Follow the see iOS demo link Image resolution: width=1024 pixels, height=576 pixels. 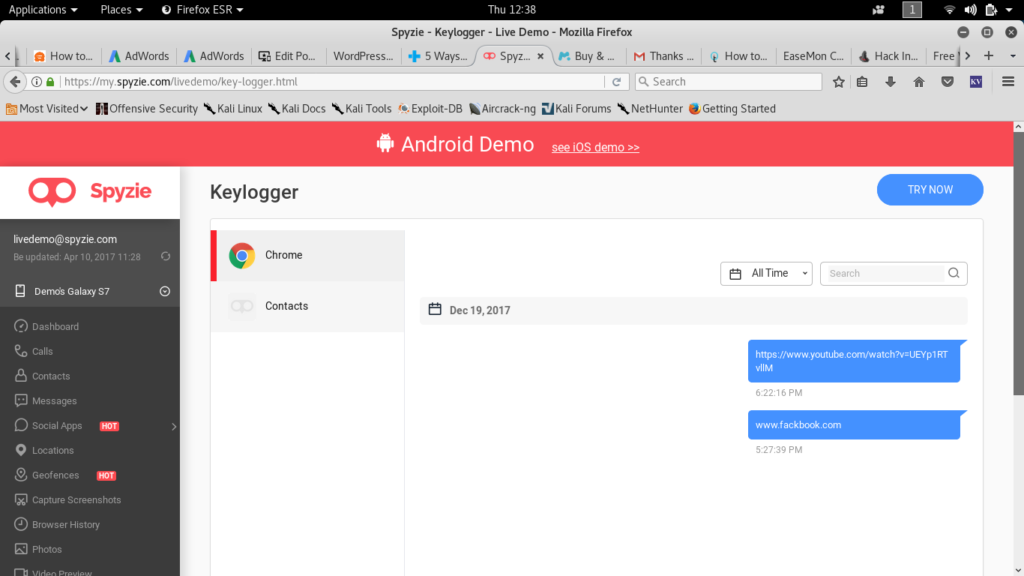[595, 147]
